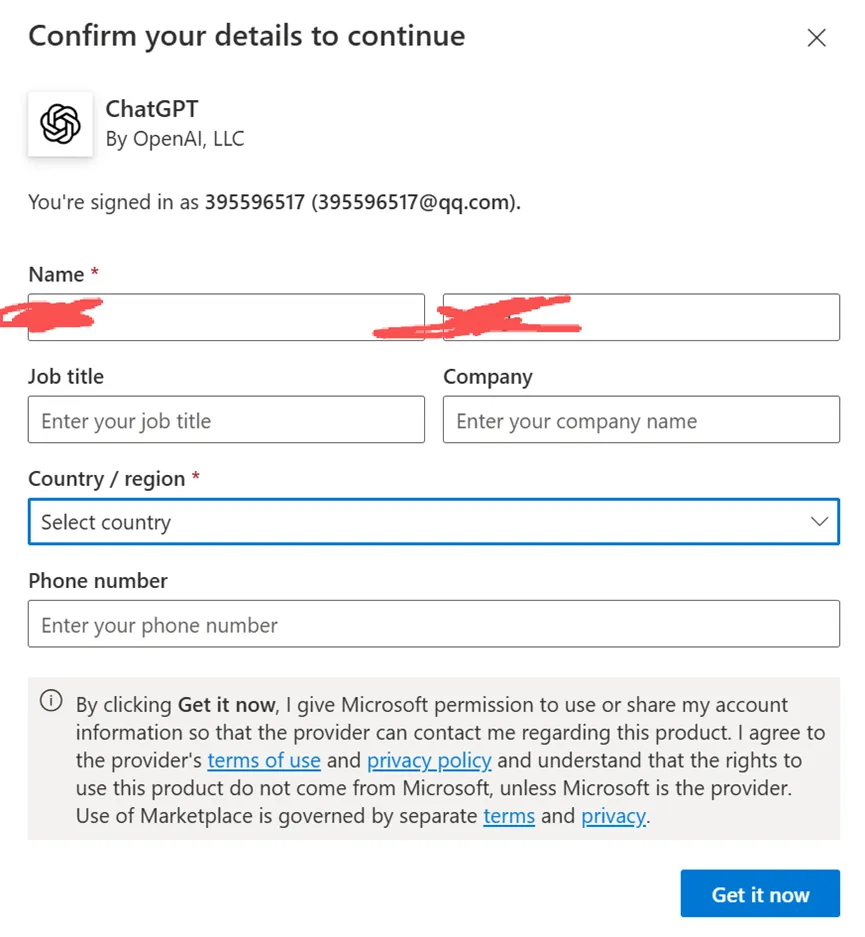Click the signed-in qq.com email address
This screenshot has height=937, width=865.
click(x=415, y=202)
